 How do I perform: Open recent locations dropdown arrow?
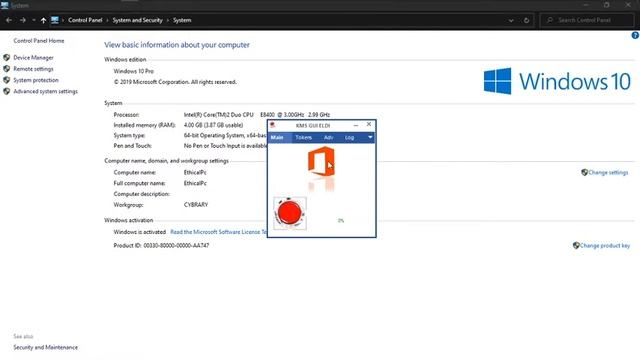tap(33, 20)
